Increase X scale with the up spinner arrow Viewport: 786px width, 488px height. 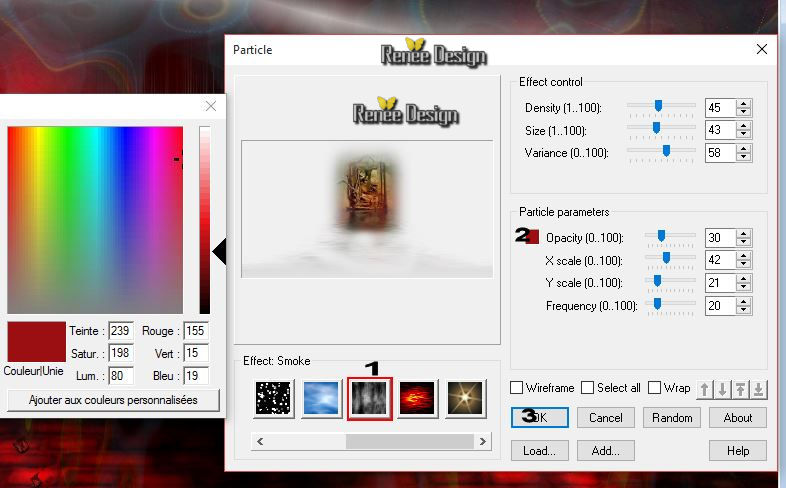744,256
